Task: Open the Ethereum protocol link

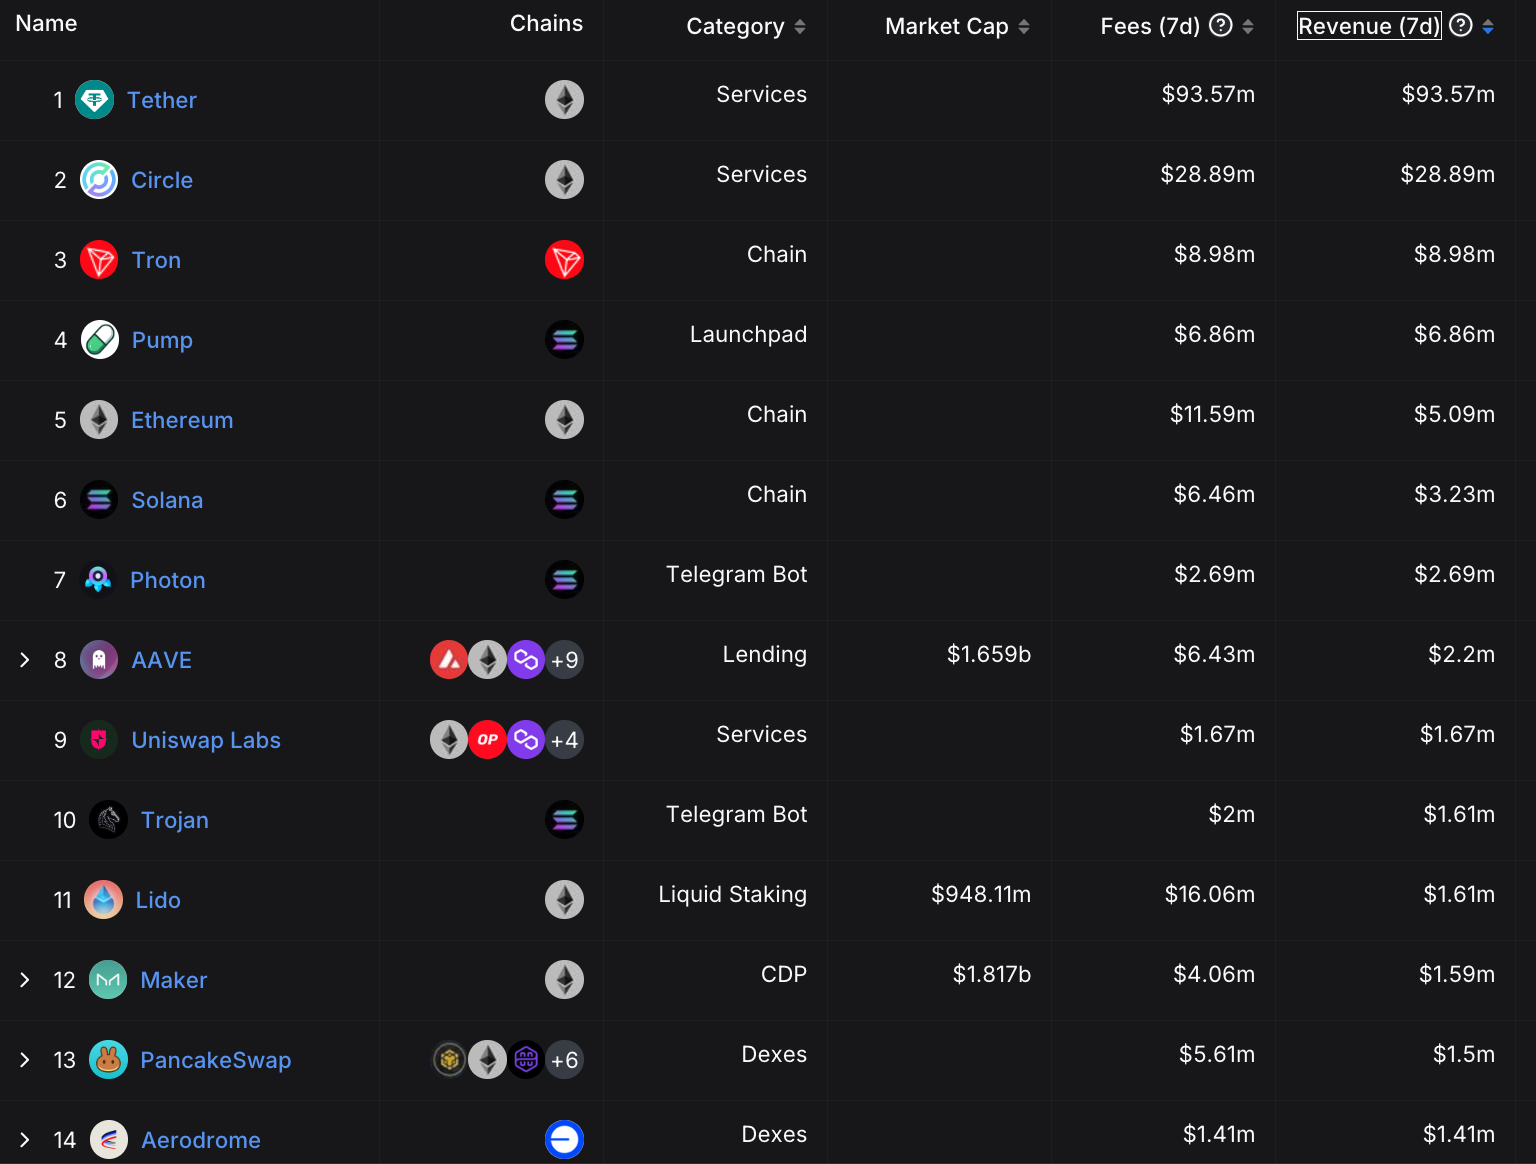Action: (x=182, y=420)
